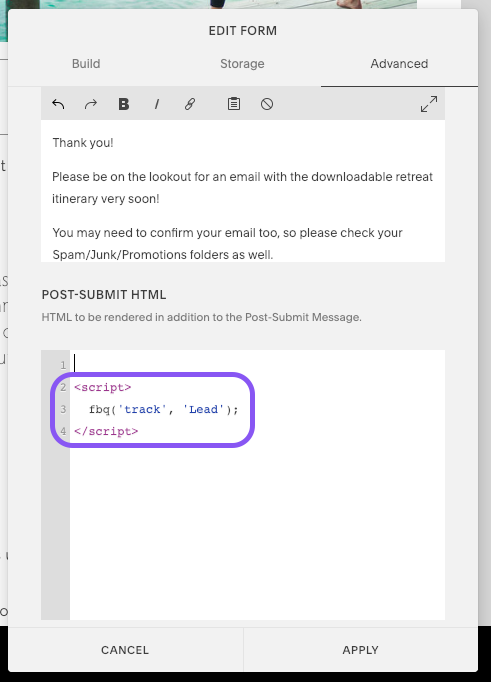
Task: Click in the 'You may need to confirm' paragraph
Action: [227, 244]
